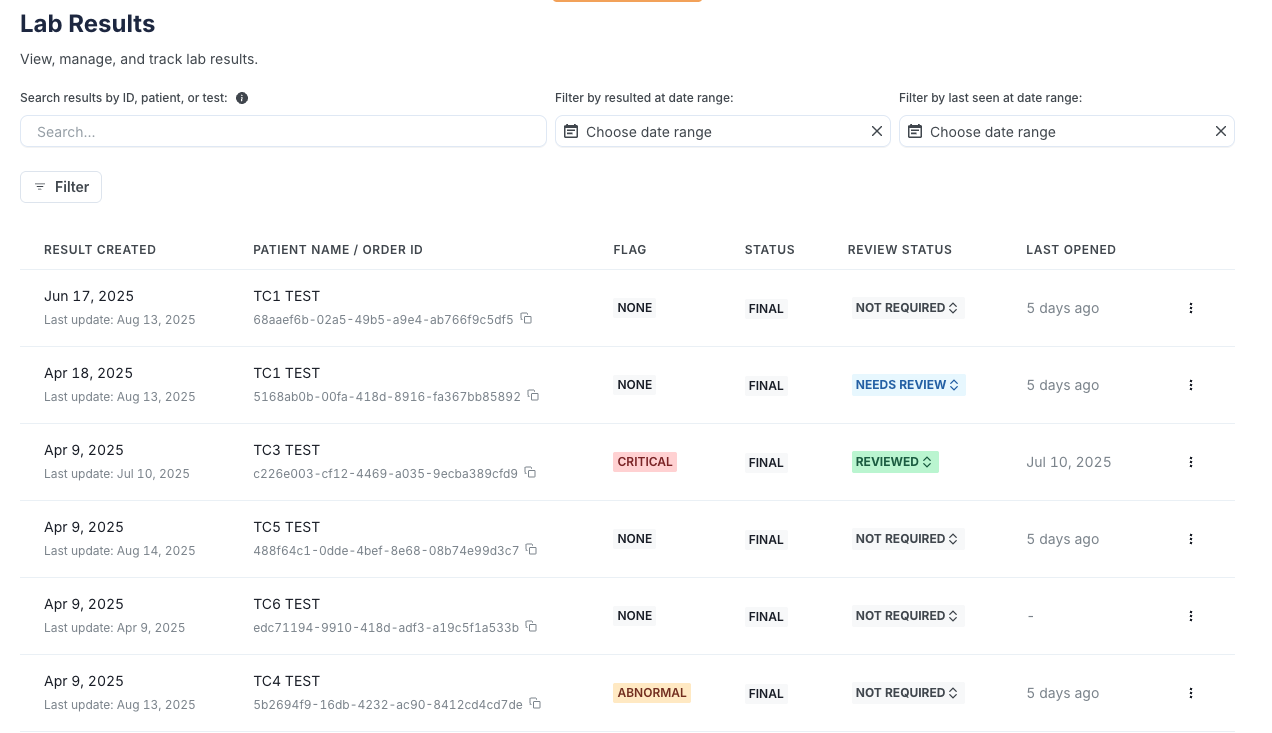
Task: Open Not Required dropdown on TC5 TEST row
Action: pos(907,538)
